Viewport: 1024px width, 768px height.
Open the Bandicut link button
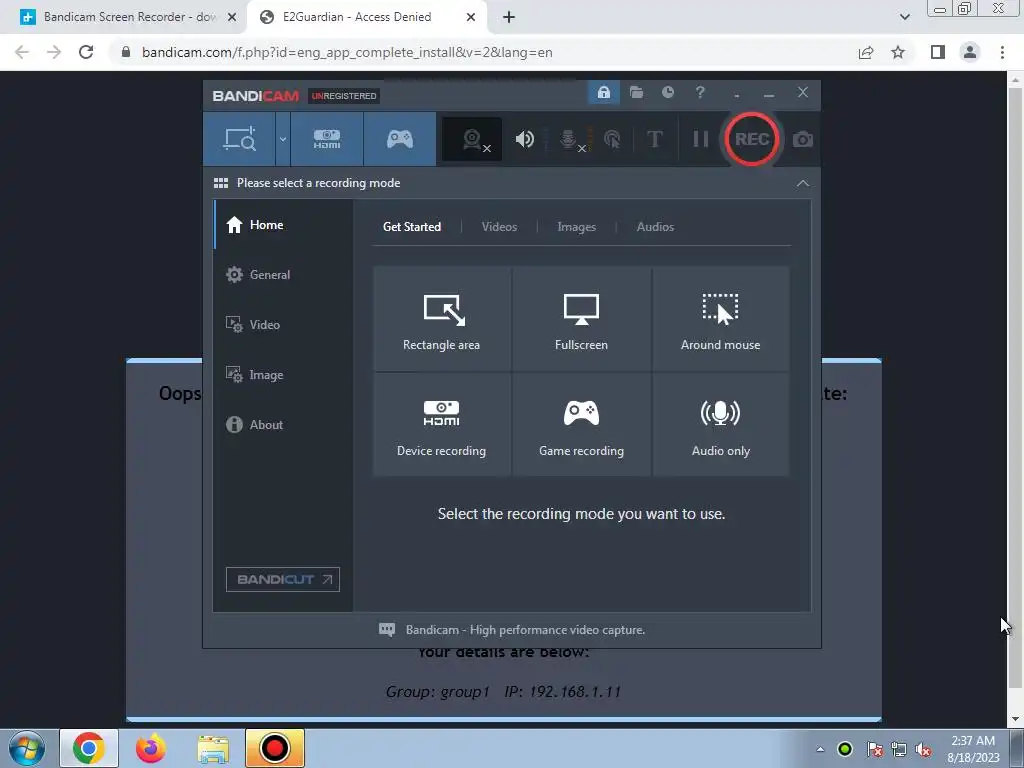click(283, 579)
